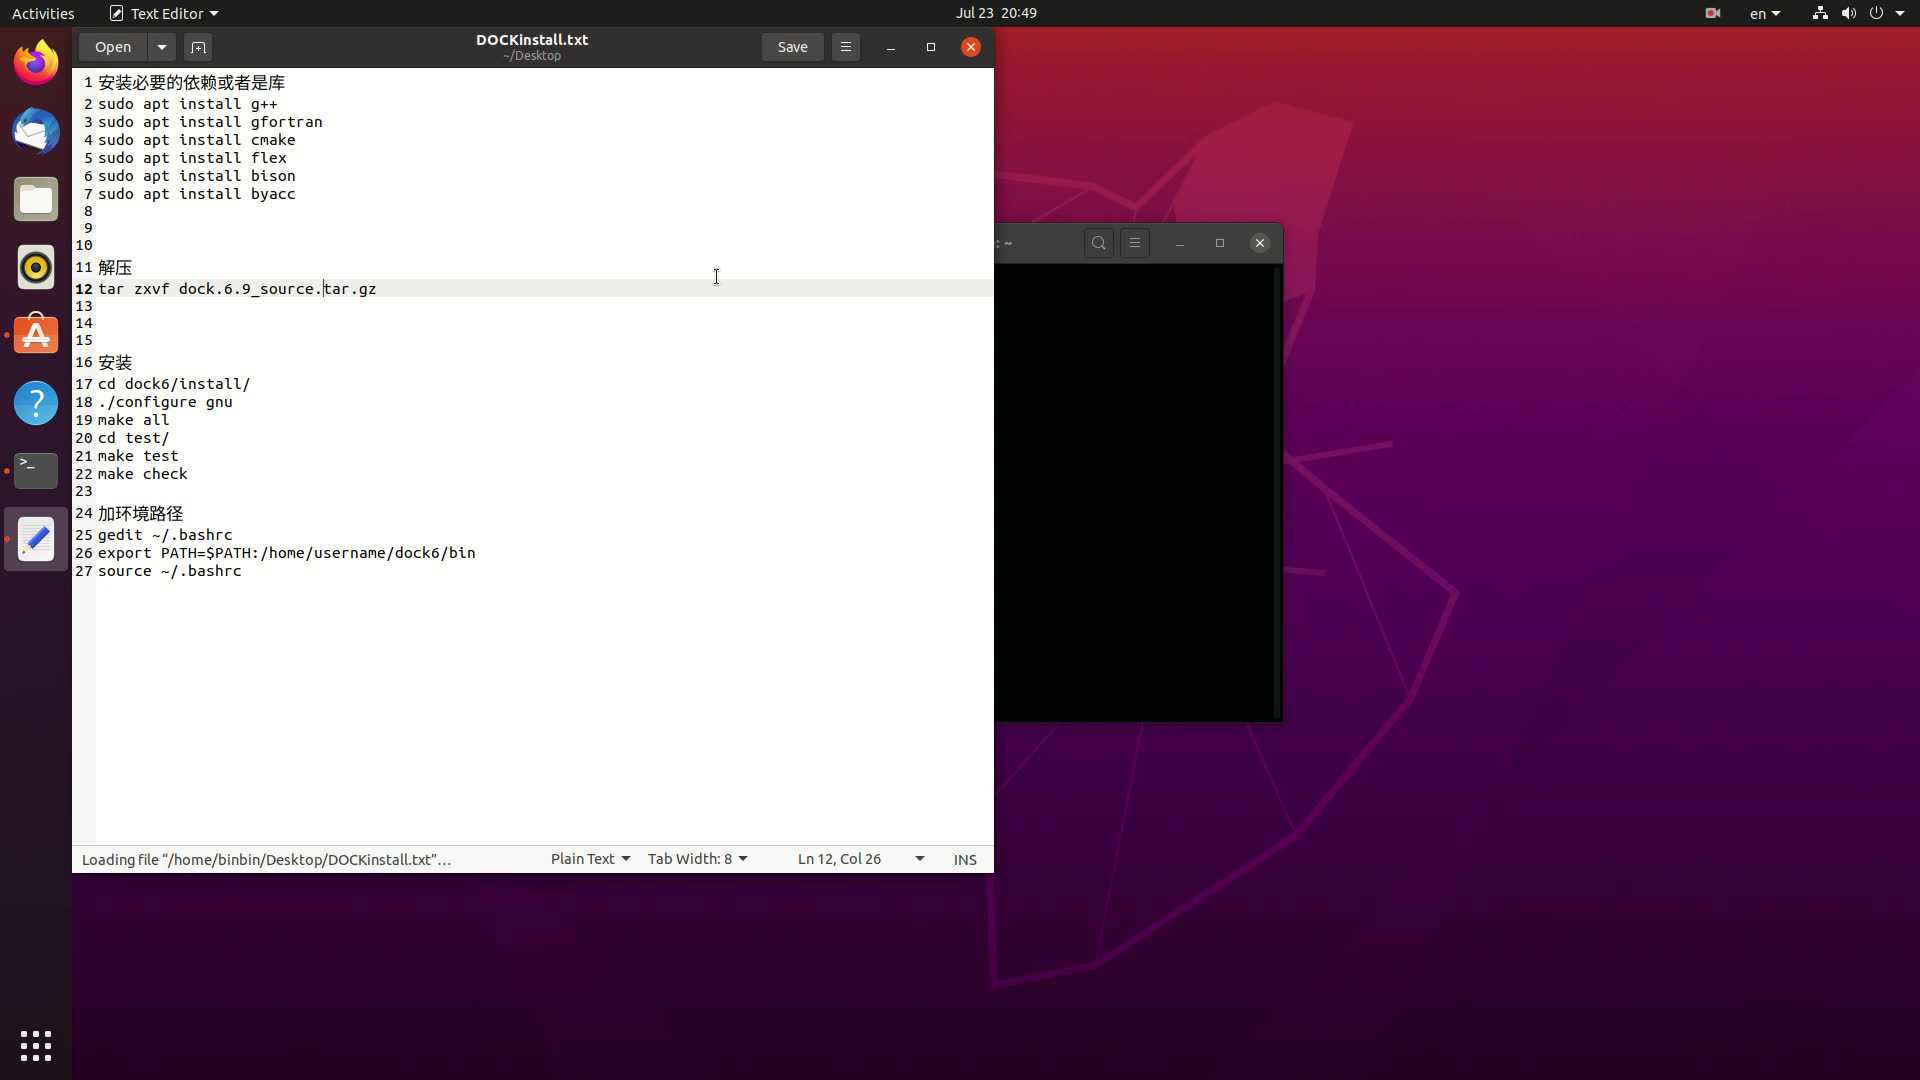This screenshot has width=1920, height=1080.
Task: Click the hamburger menu icon
Action: (845, 46)
